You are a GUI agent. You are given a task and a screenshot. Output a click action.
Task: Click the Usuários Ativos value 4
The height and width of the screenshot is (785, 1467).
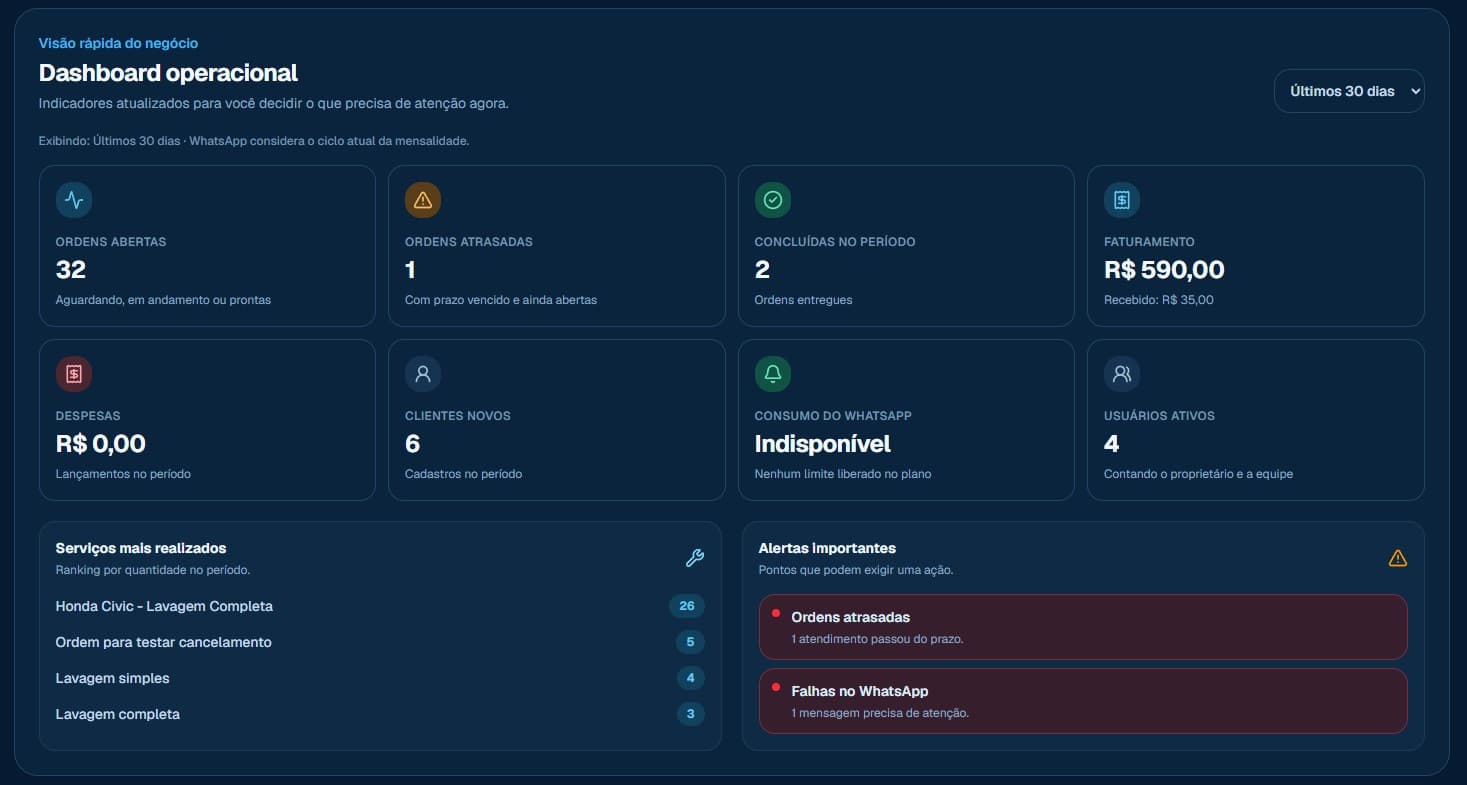tap(1112, 444)
